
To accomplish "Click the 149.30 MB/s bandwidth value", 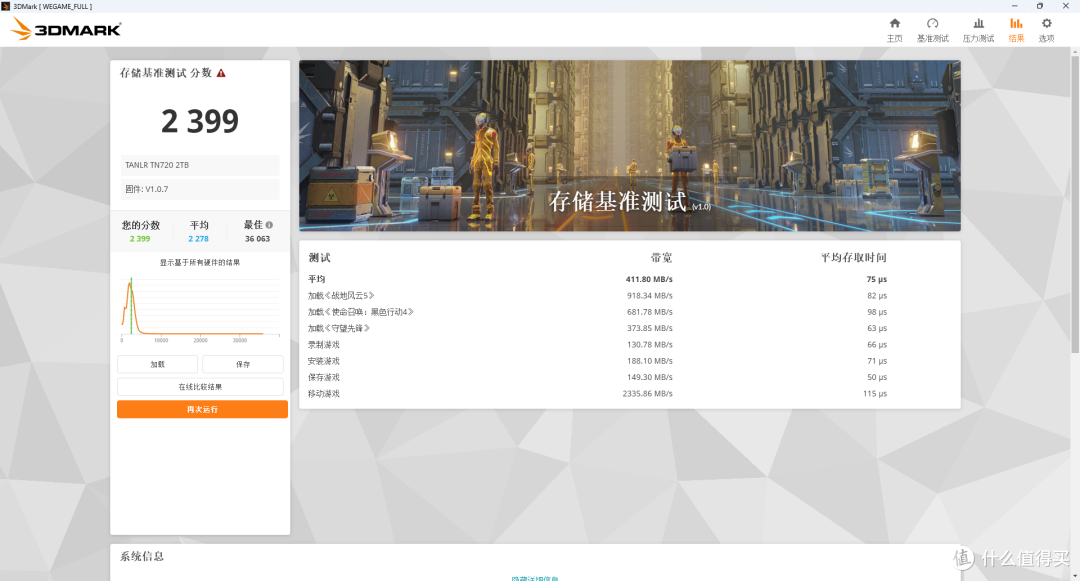I will (650, 377).
